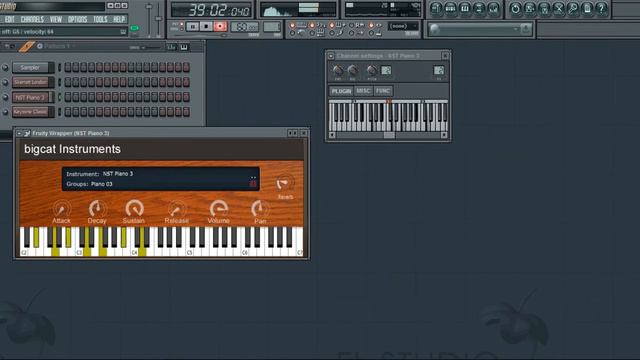Click the pitch range box in Channel settings

click(386, 71)
